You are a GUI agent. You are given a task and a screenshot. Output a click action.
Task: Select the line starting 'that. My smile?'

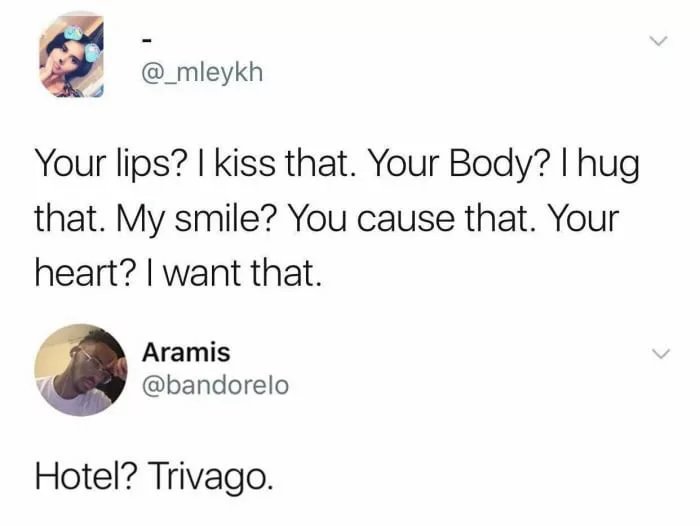[327, 219]
